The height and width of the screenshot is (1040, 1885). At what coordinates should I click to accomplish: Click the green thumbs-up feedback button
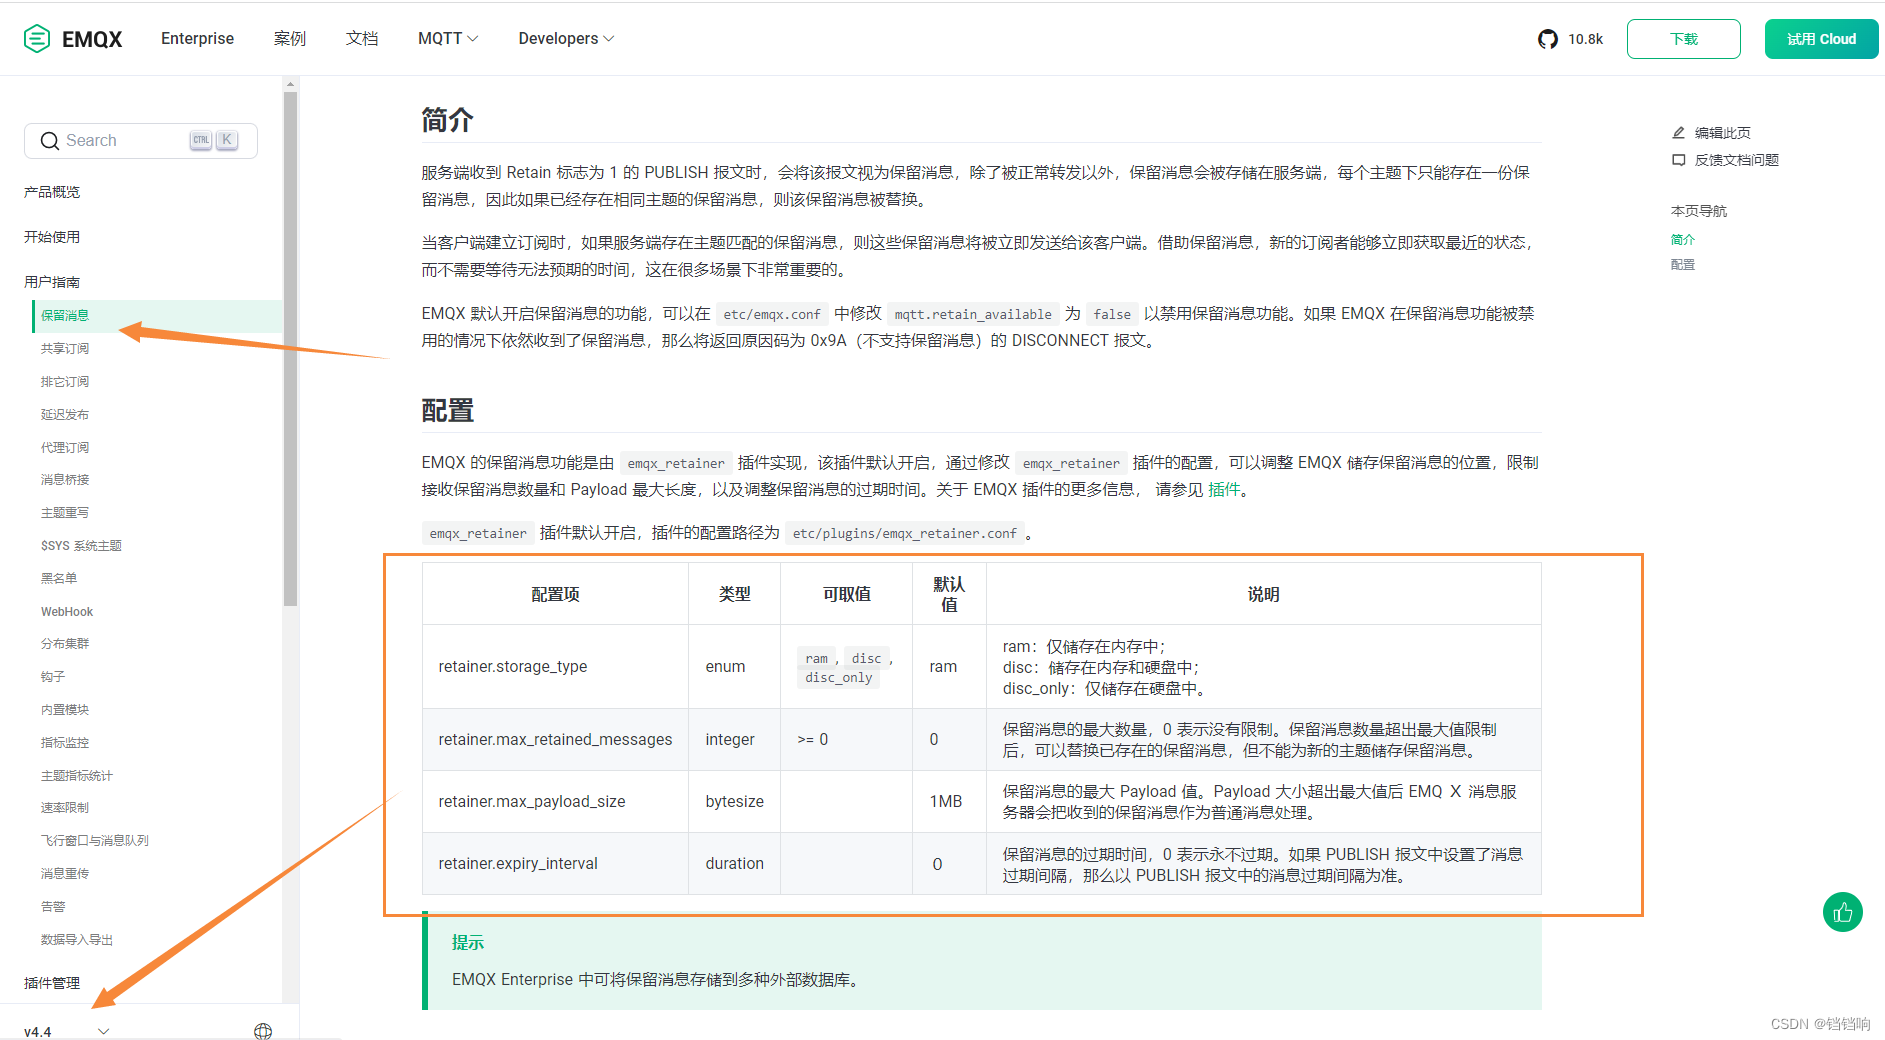point(1842,912)
